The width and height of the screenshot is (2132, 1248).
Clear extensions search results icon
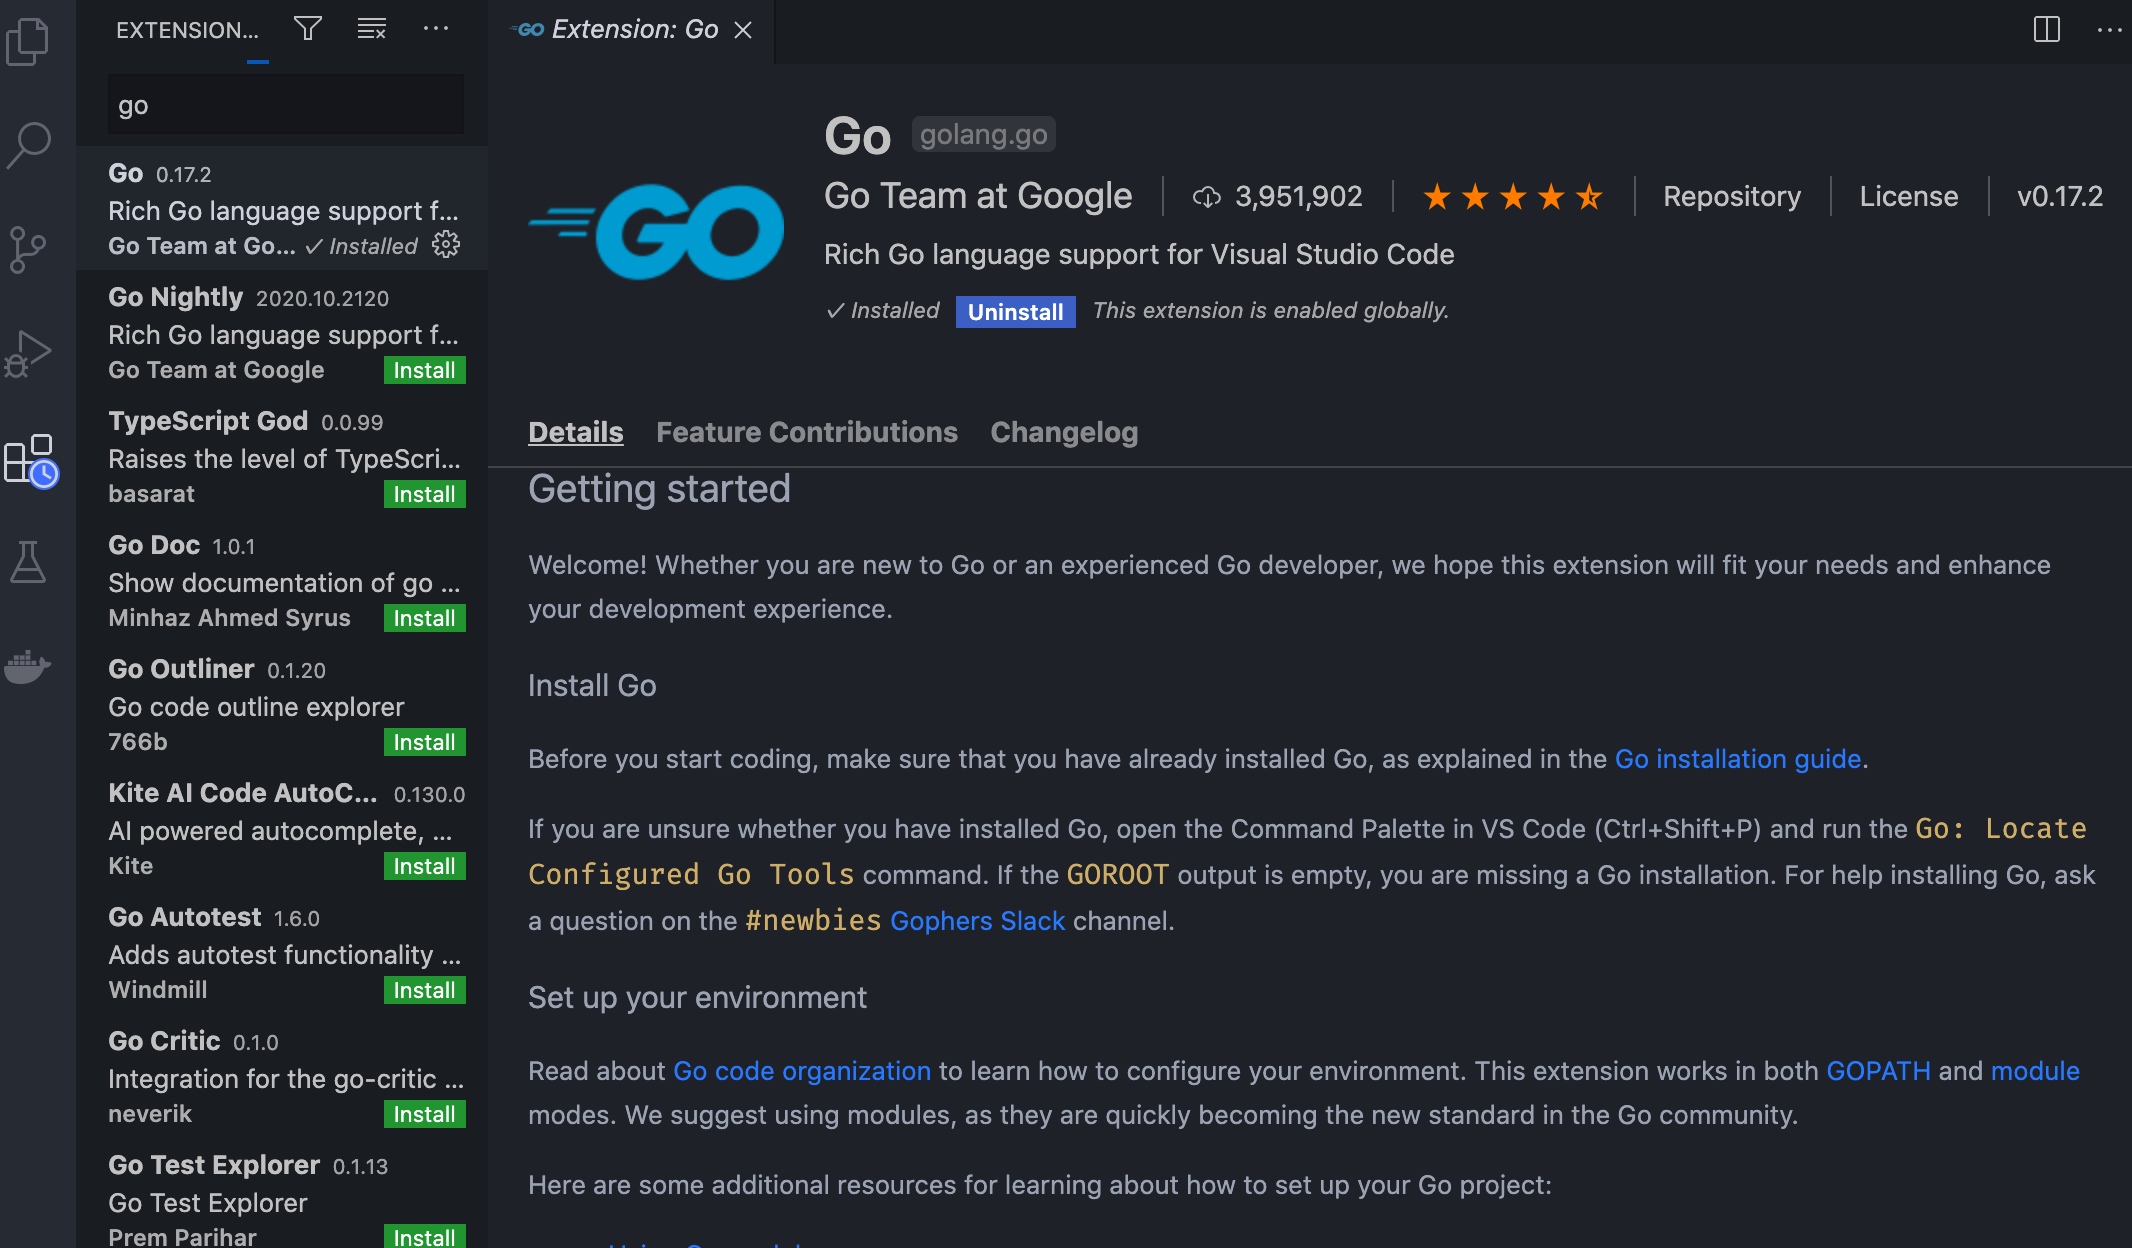coord(371,29)
